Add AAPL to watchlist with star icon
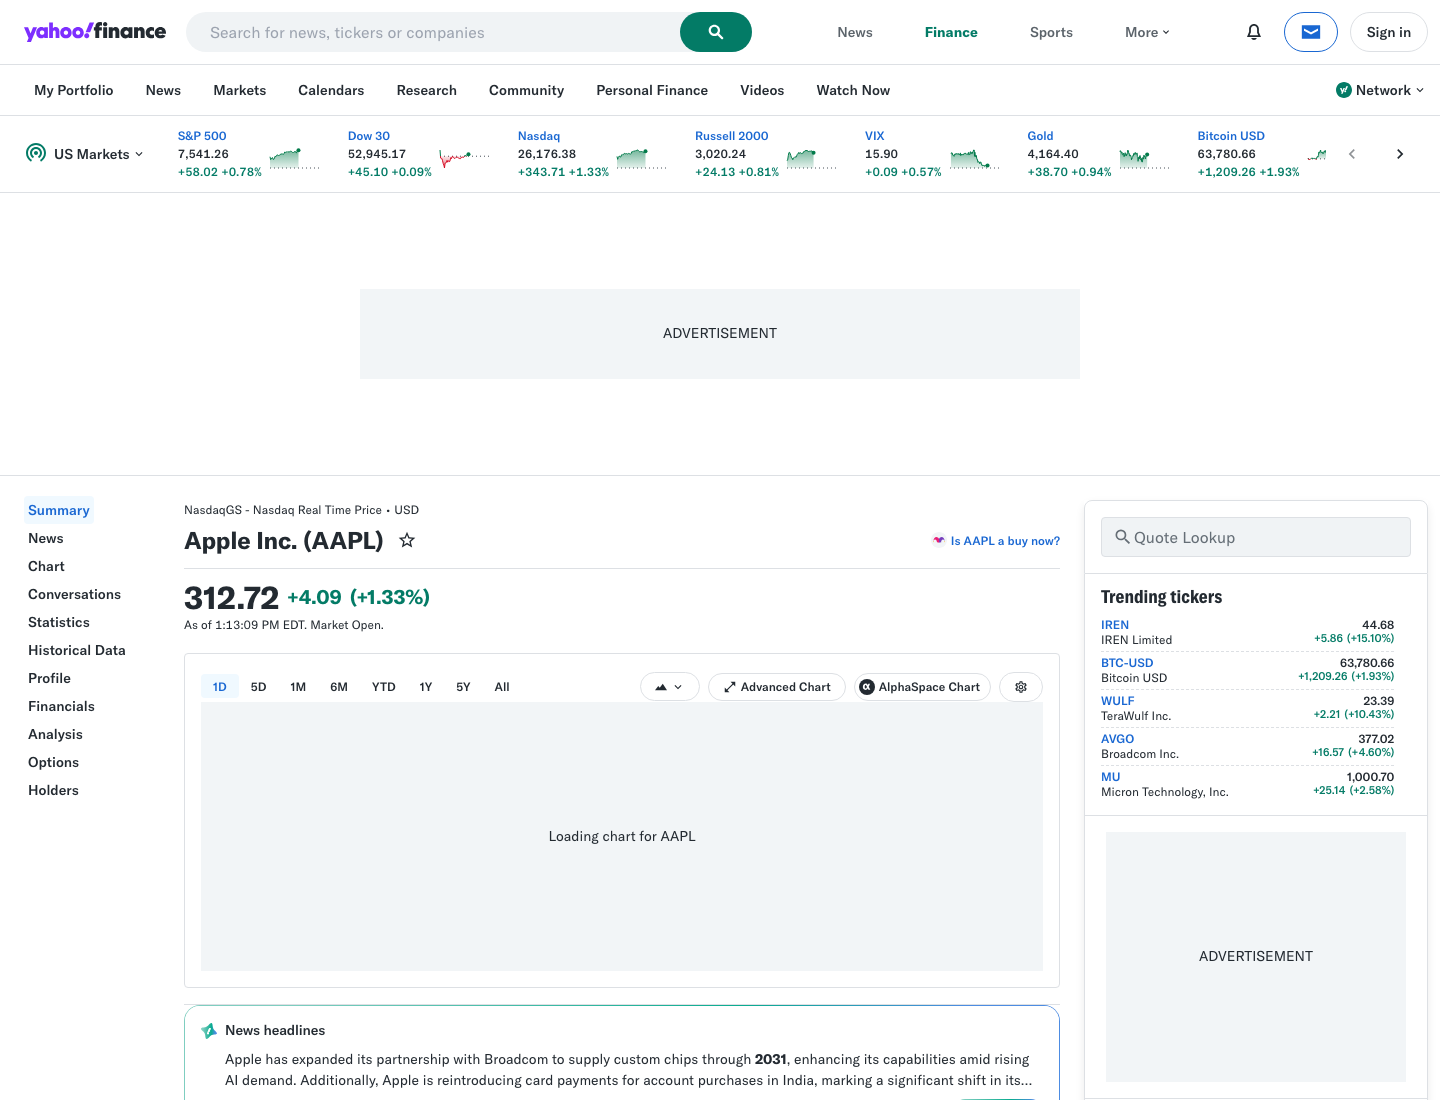1440x1100 pixels. coord(407,540)
